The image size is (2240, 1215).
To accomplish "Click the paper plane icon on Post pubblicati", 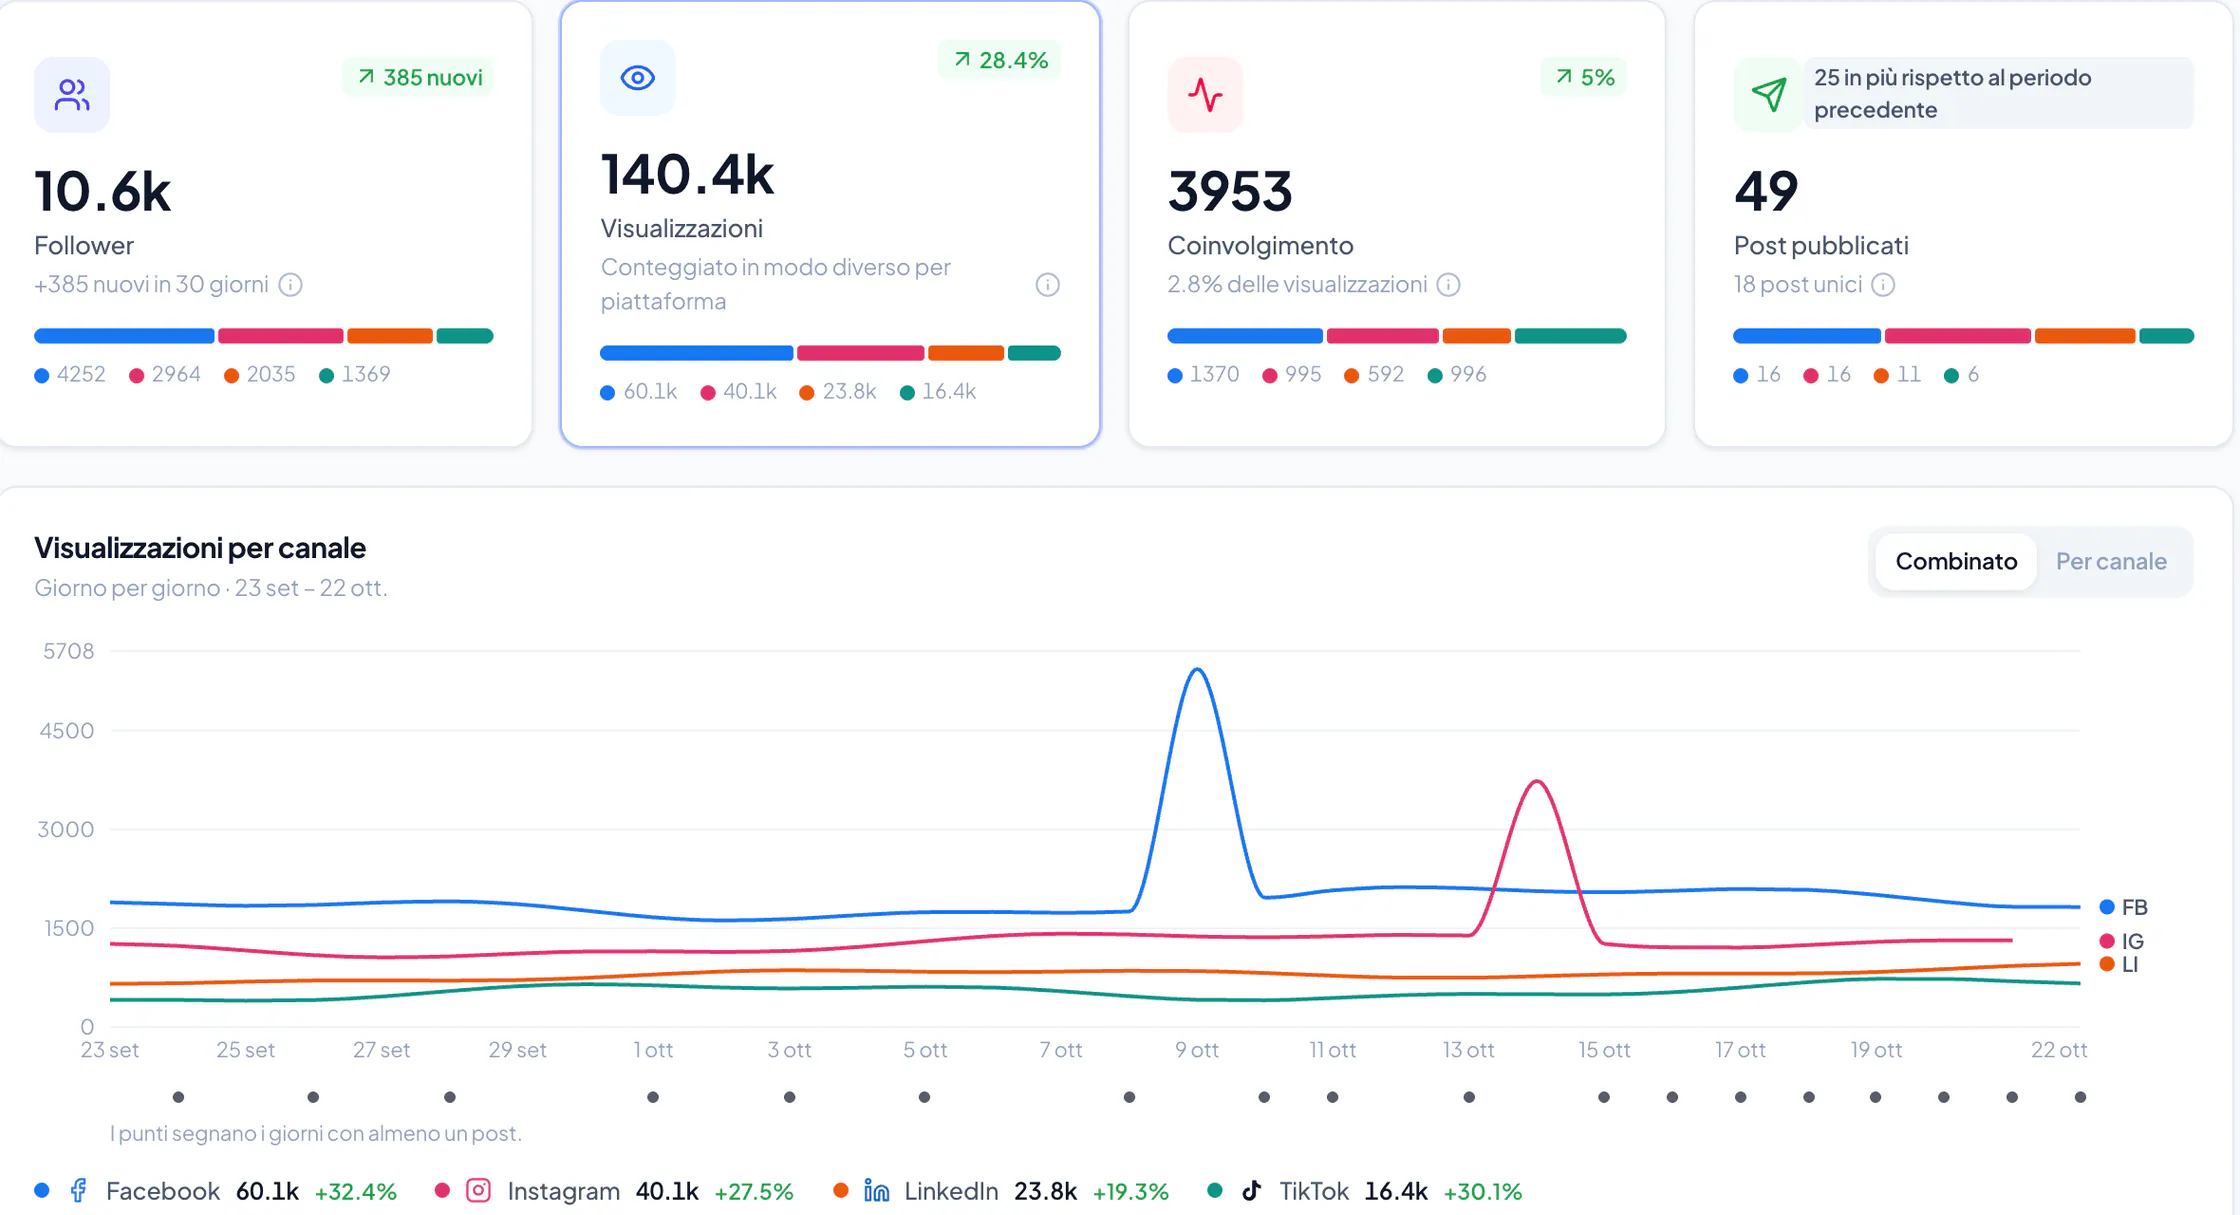I will (x=1769, y=95).
